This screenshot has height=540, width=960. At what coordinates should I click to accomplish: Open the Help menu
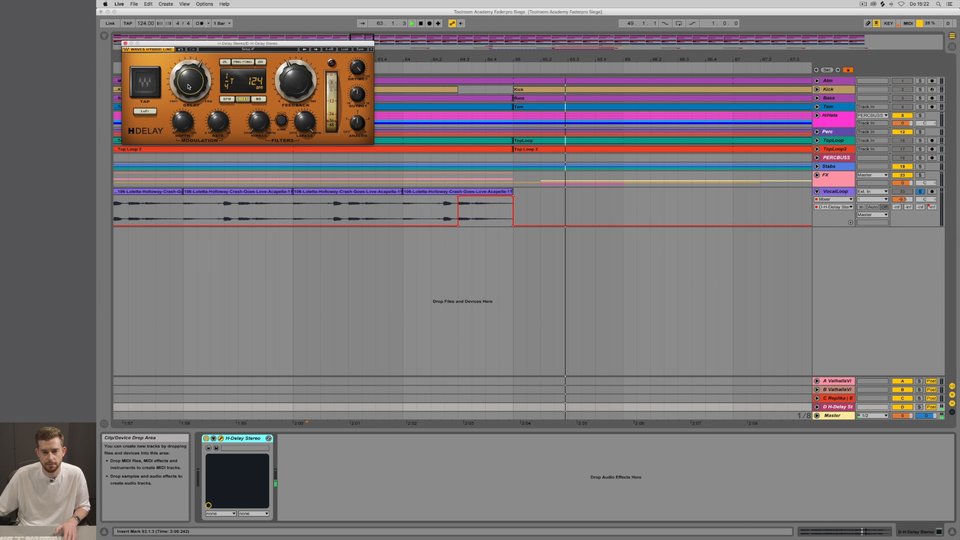click(x=224, y=4)
